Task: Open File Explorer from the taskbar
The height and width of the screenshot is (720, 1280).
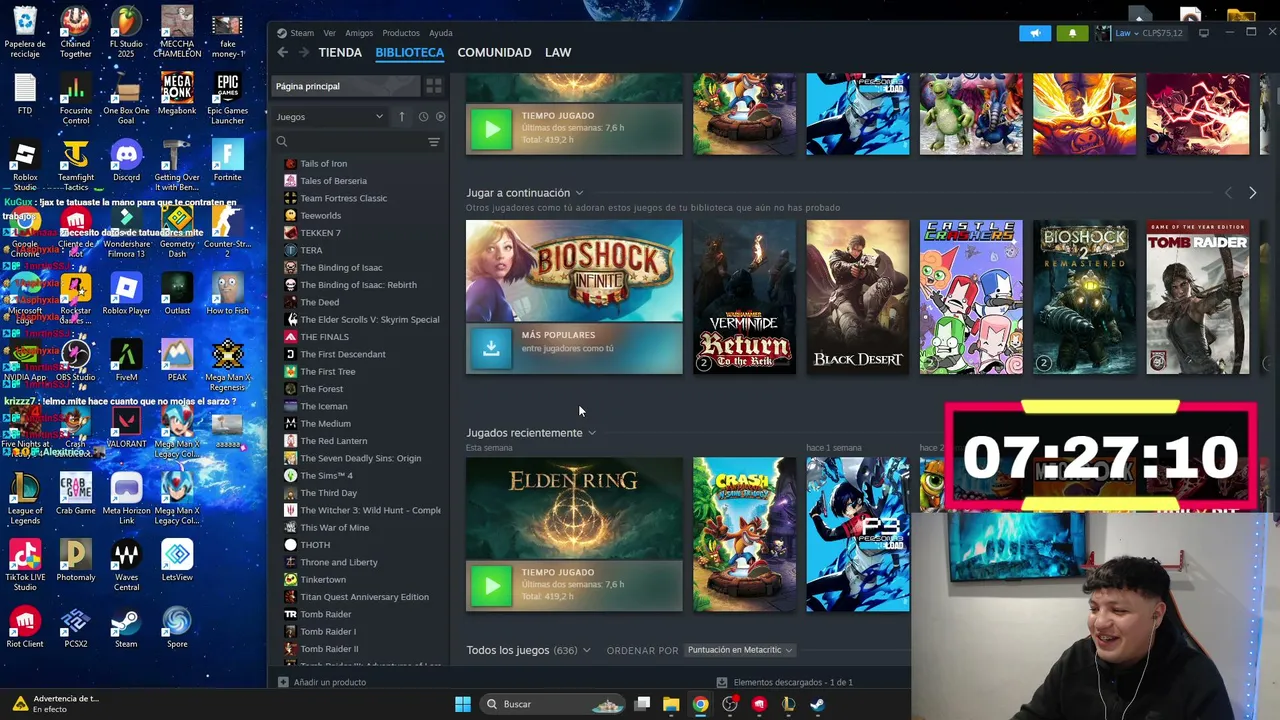Action: [671, 704]
